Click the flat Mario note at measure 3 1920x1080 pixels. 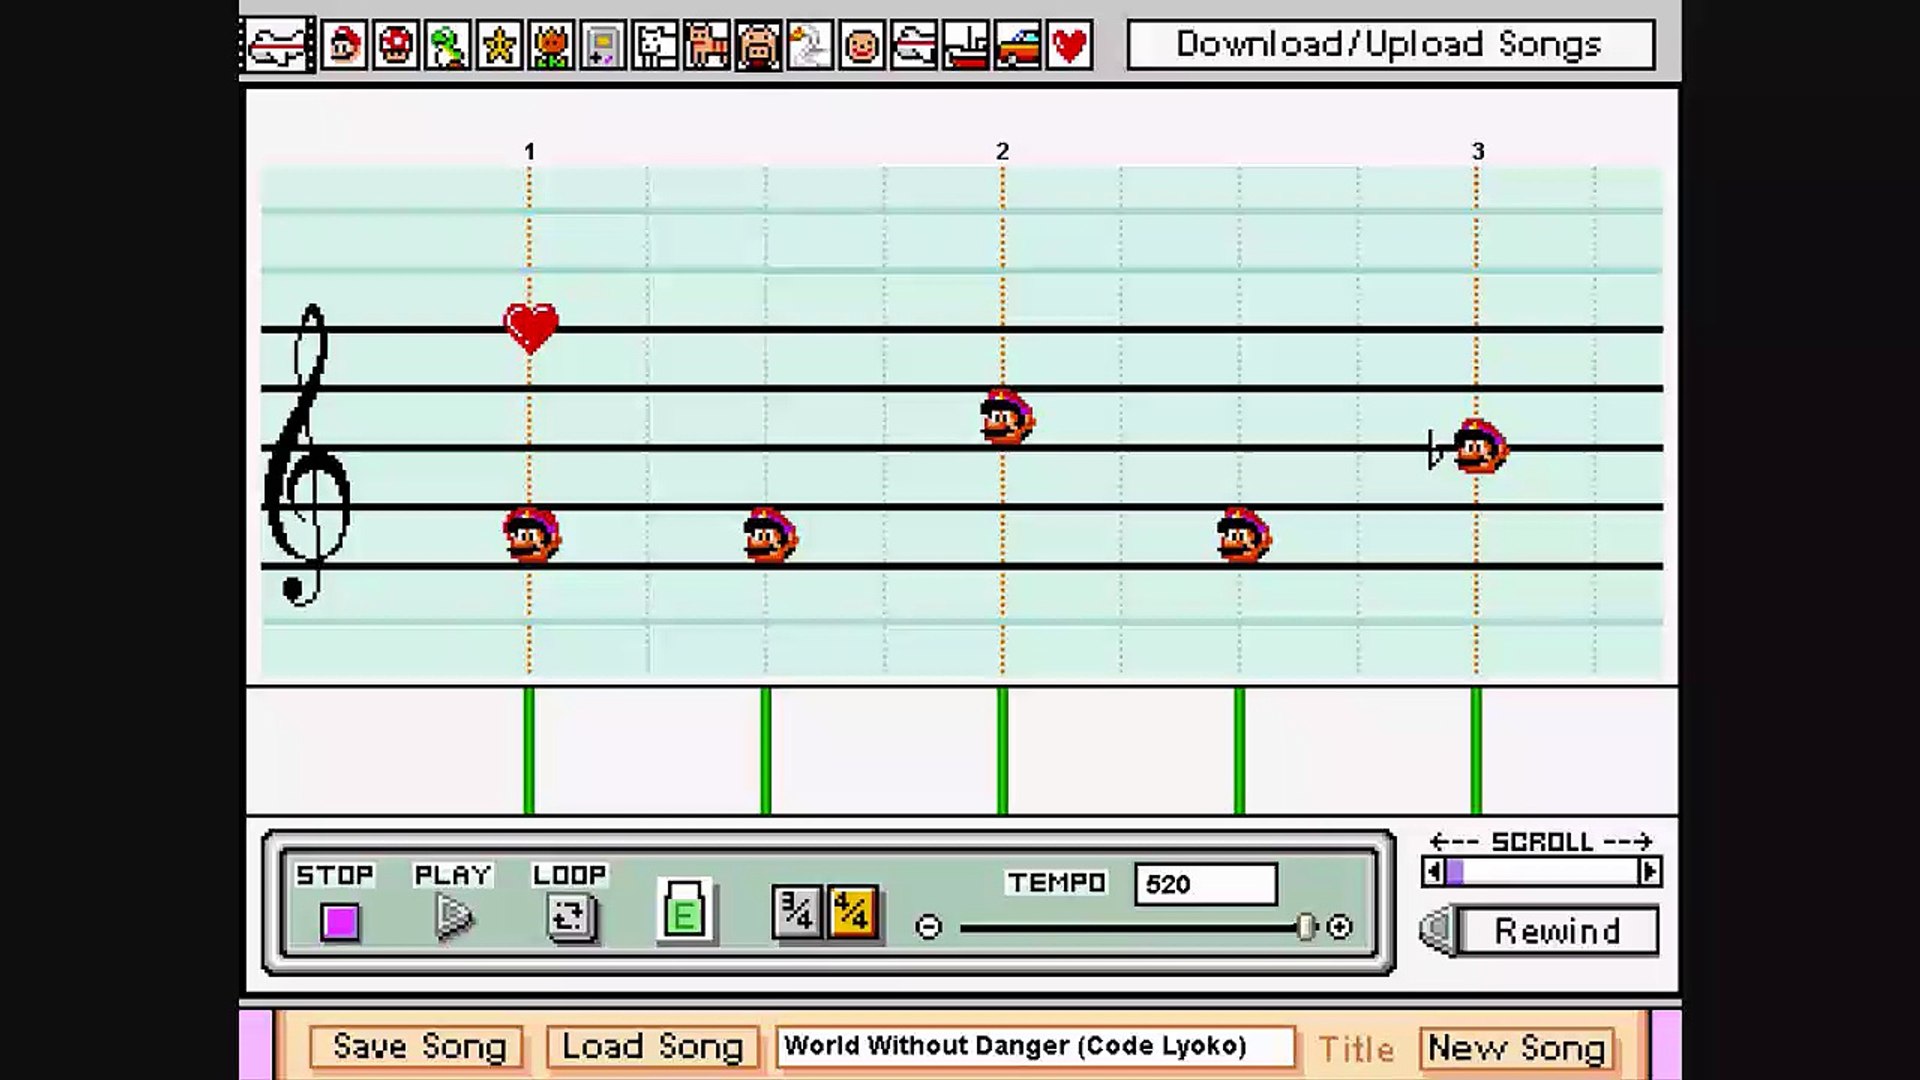click(x=1480, y=447)
